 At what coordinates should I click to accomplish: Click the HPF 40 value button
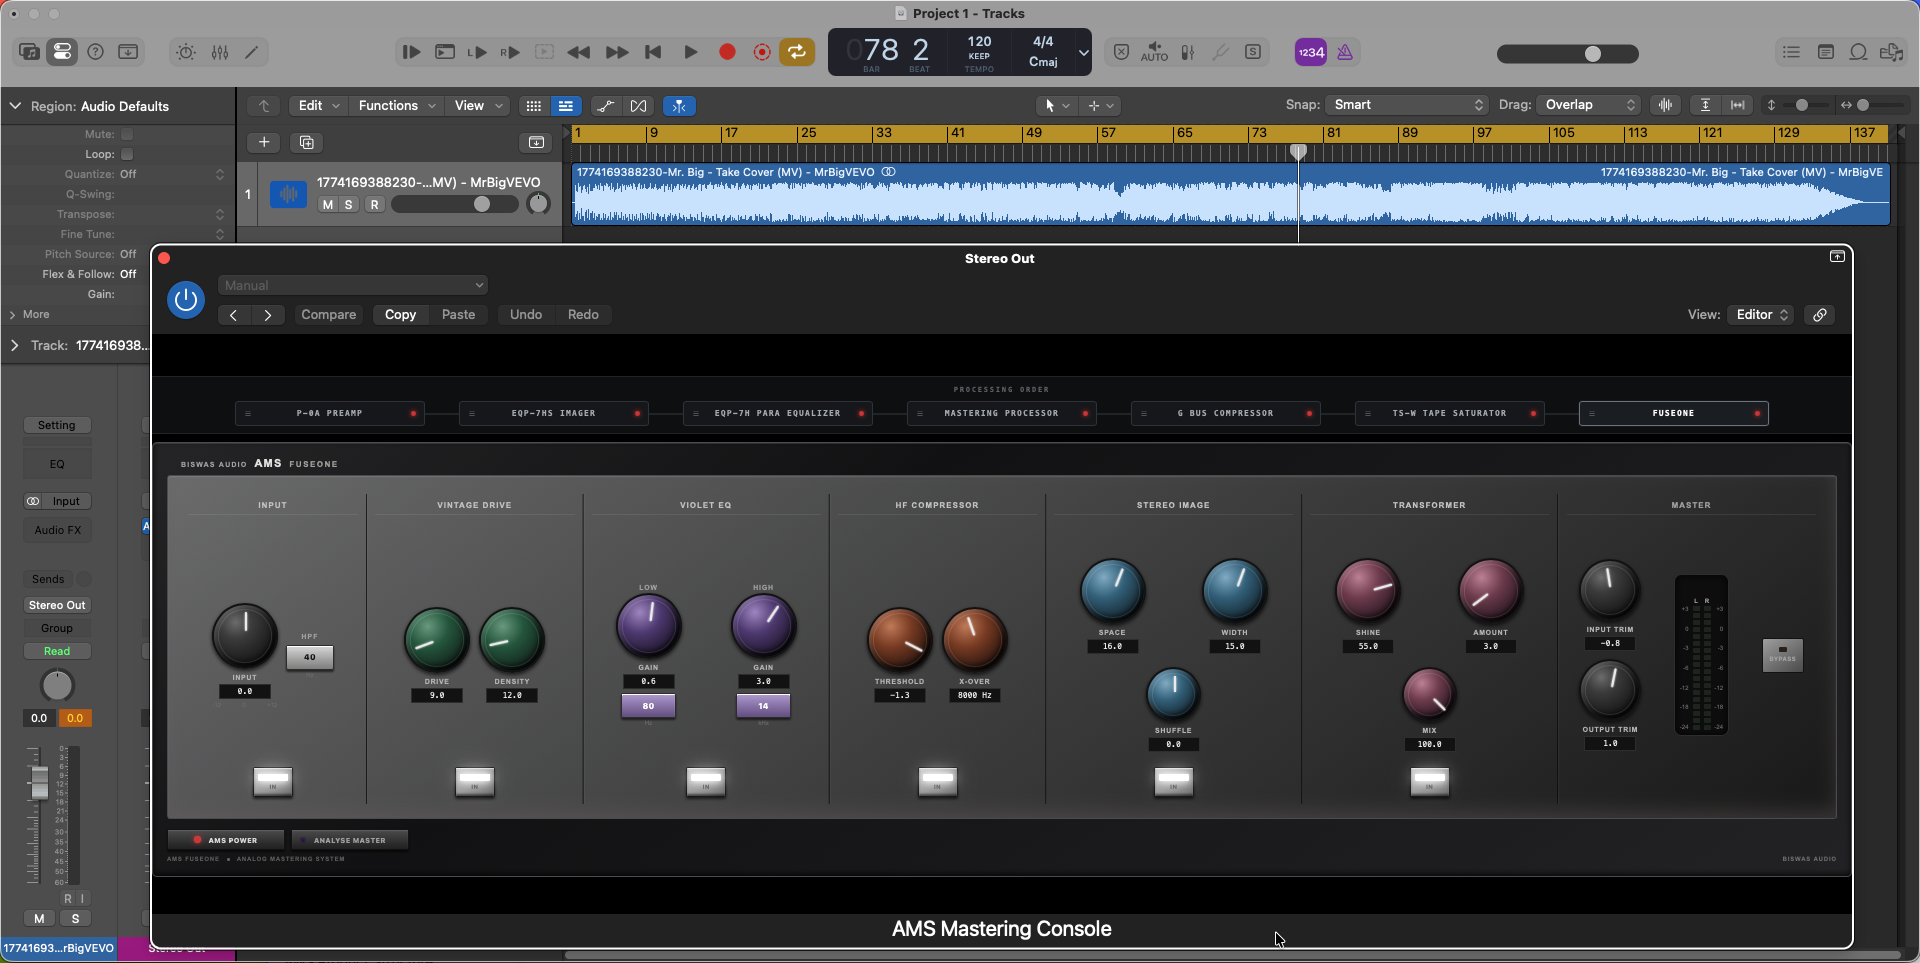(309, 657)
